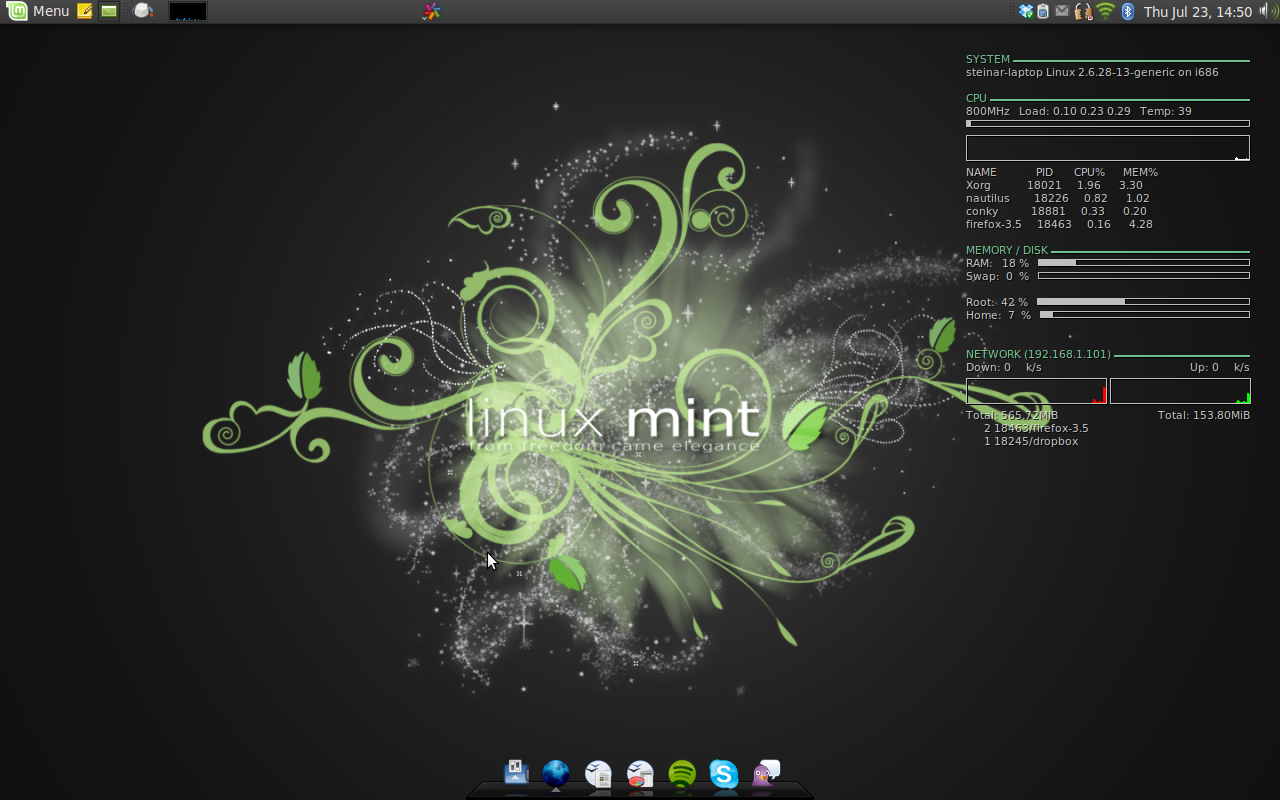1280x800 pixels.
Task: Click the SYSTEM heading in the conky panel
Action: (988, 59)
